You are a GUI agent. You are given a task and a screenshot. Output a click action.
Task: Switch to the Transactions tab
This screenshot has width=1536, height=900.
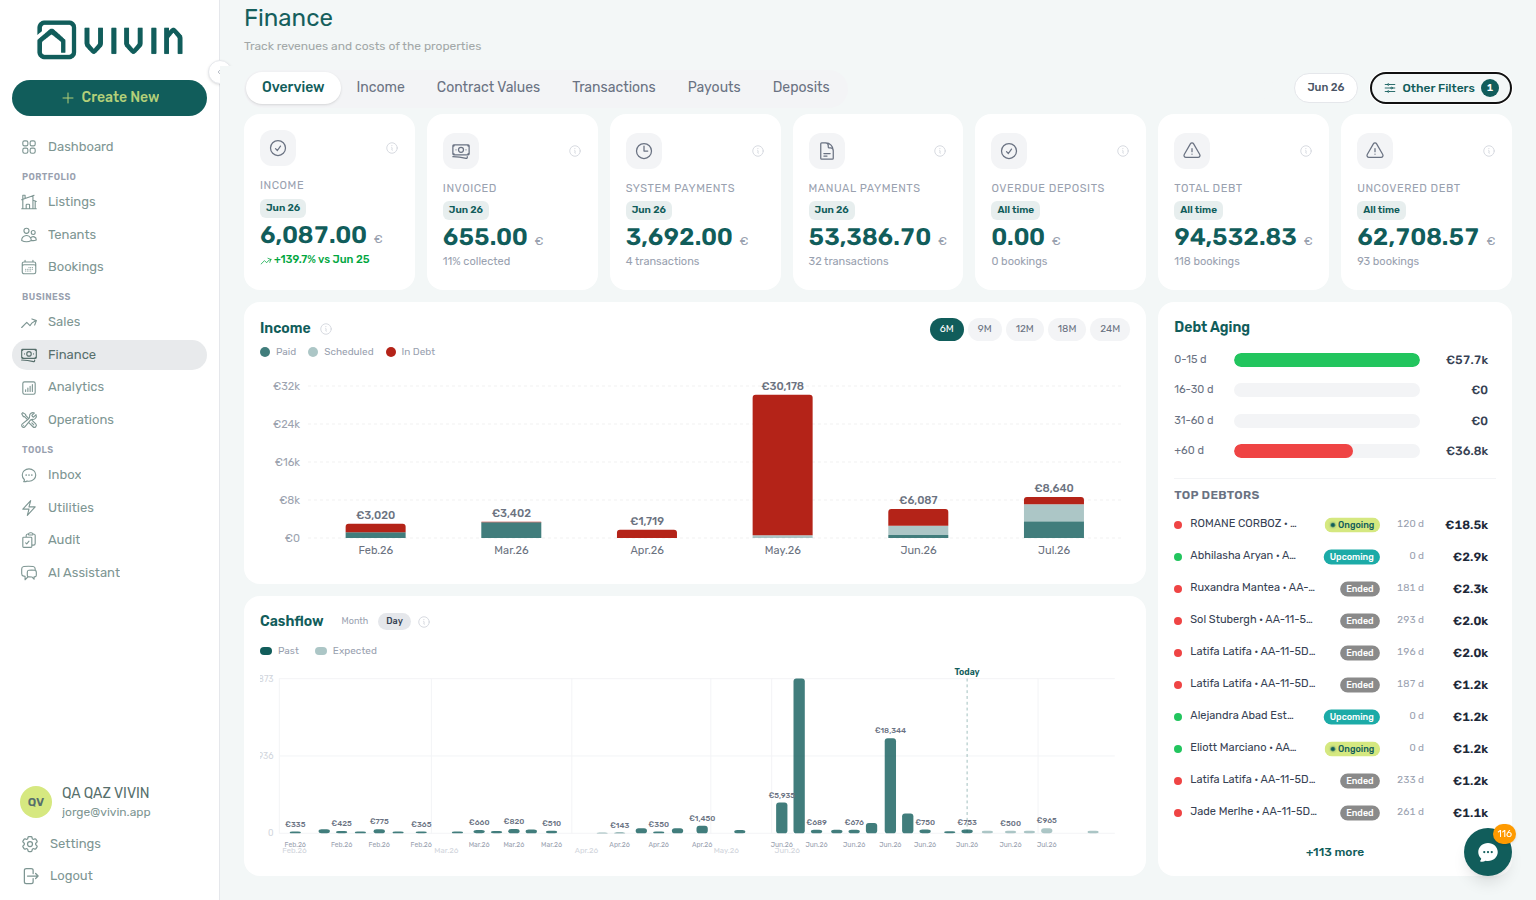point(614,87)
